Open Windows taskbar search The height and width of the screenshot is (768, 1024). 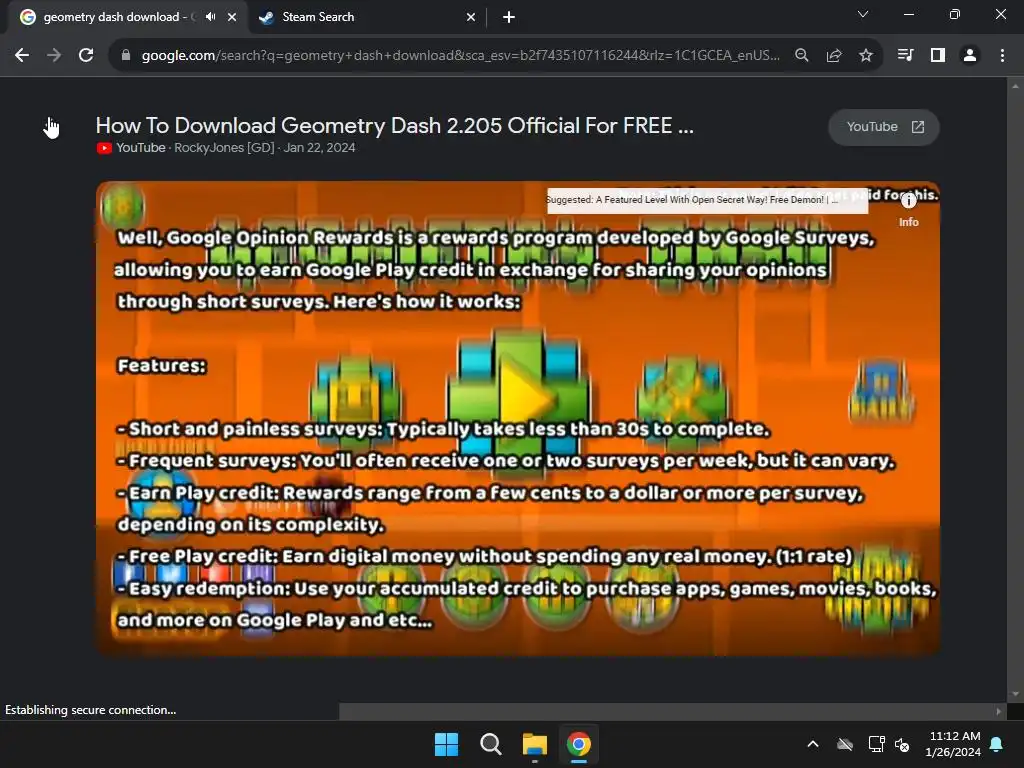click(490, 744)
